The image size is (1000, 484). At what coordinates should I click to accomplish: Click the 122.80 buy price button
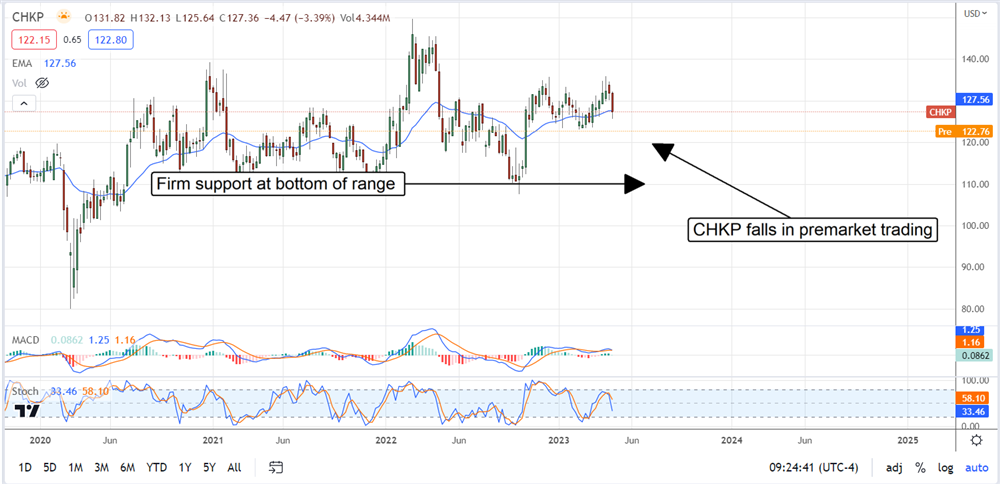(x=113, y=40)
